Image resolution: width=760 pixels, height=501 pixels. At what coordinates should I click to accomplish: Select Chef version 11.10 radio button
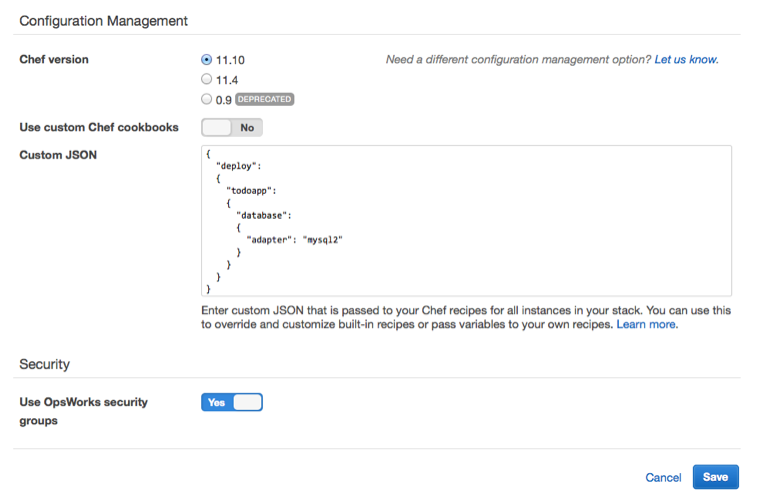(x=206, y=60)
